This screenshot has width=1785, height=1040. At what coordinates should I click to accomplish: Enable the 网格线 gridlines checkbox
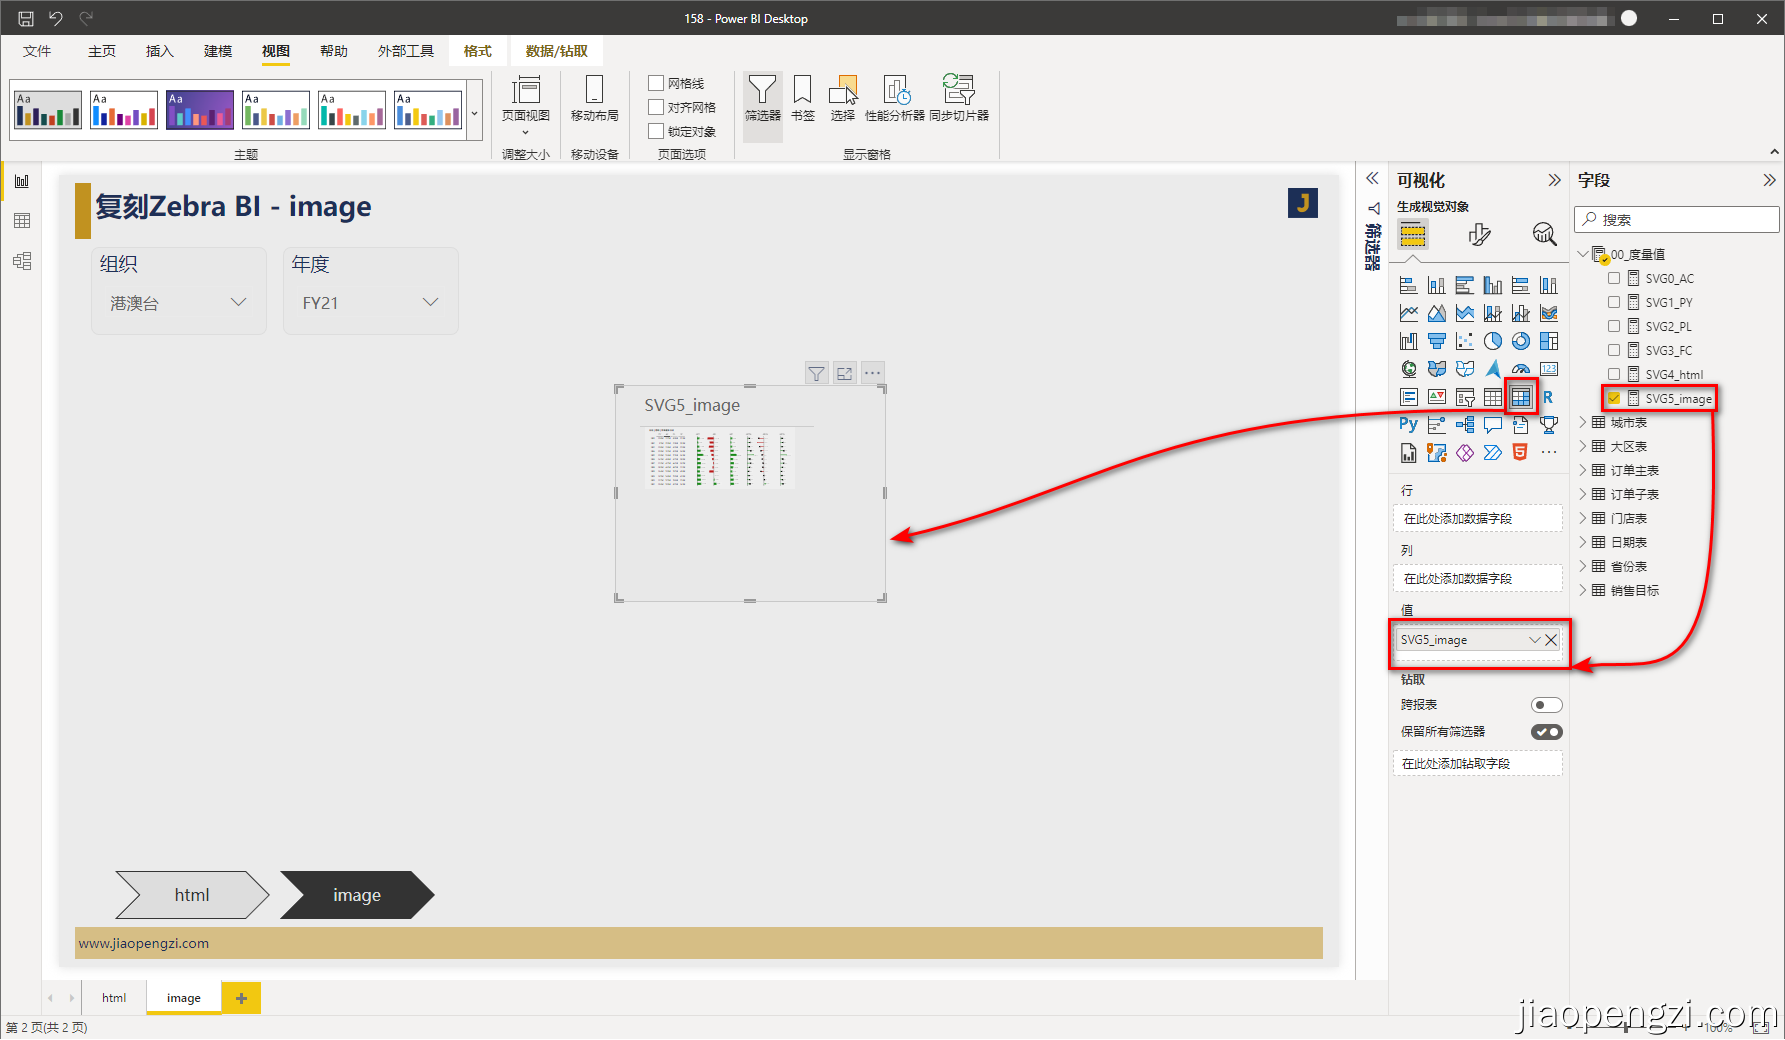click(x=657, y=83)
